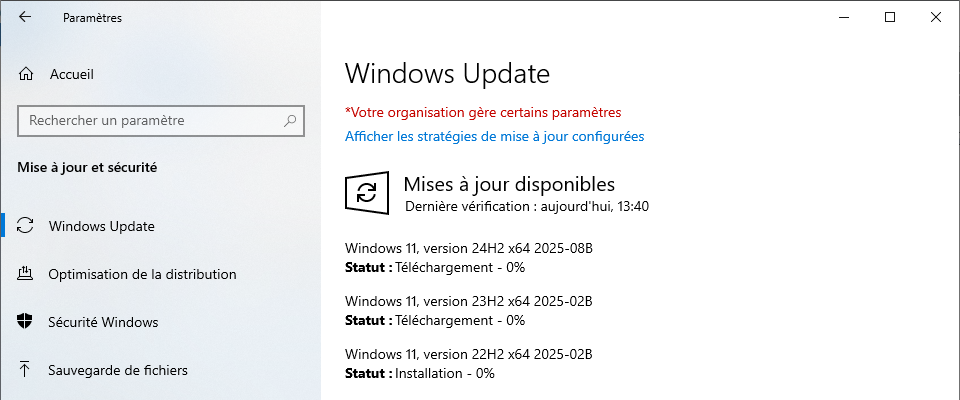Open Sauvegarde de fichiers label
Screen dimensions: 960x400
point(118,370)
